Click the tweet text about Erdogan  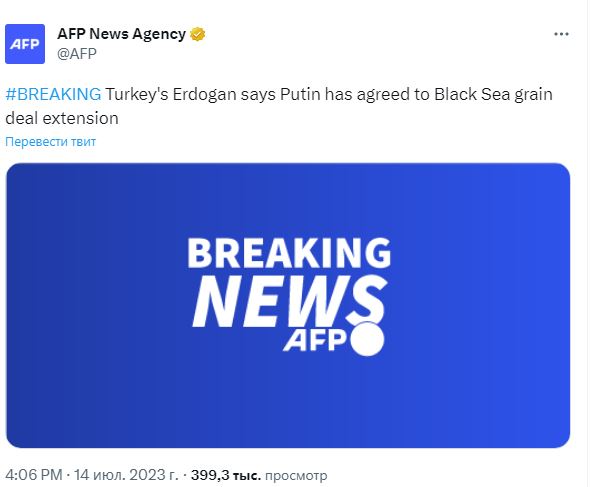click(279, 106)
